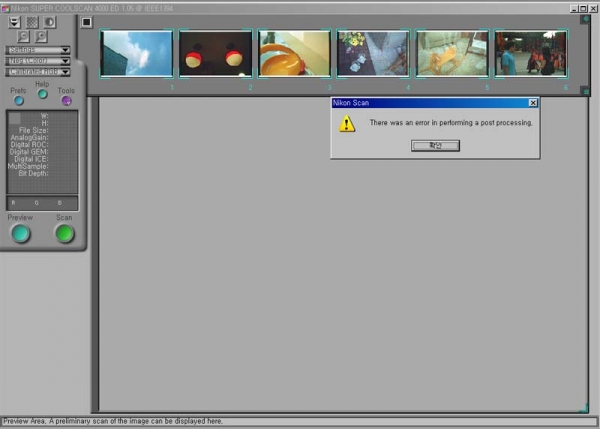Select thumbnail 3 with the orange object
Viewport: 600px width, 429px height.
294,53
